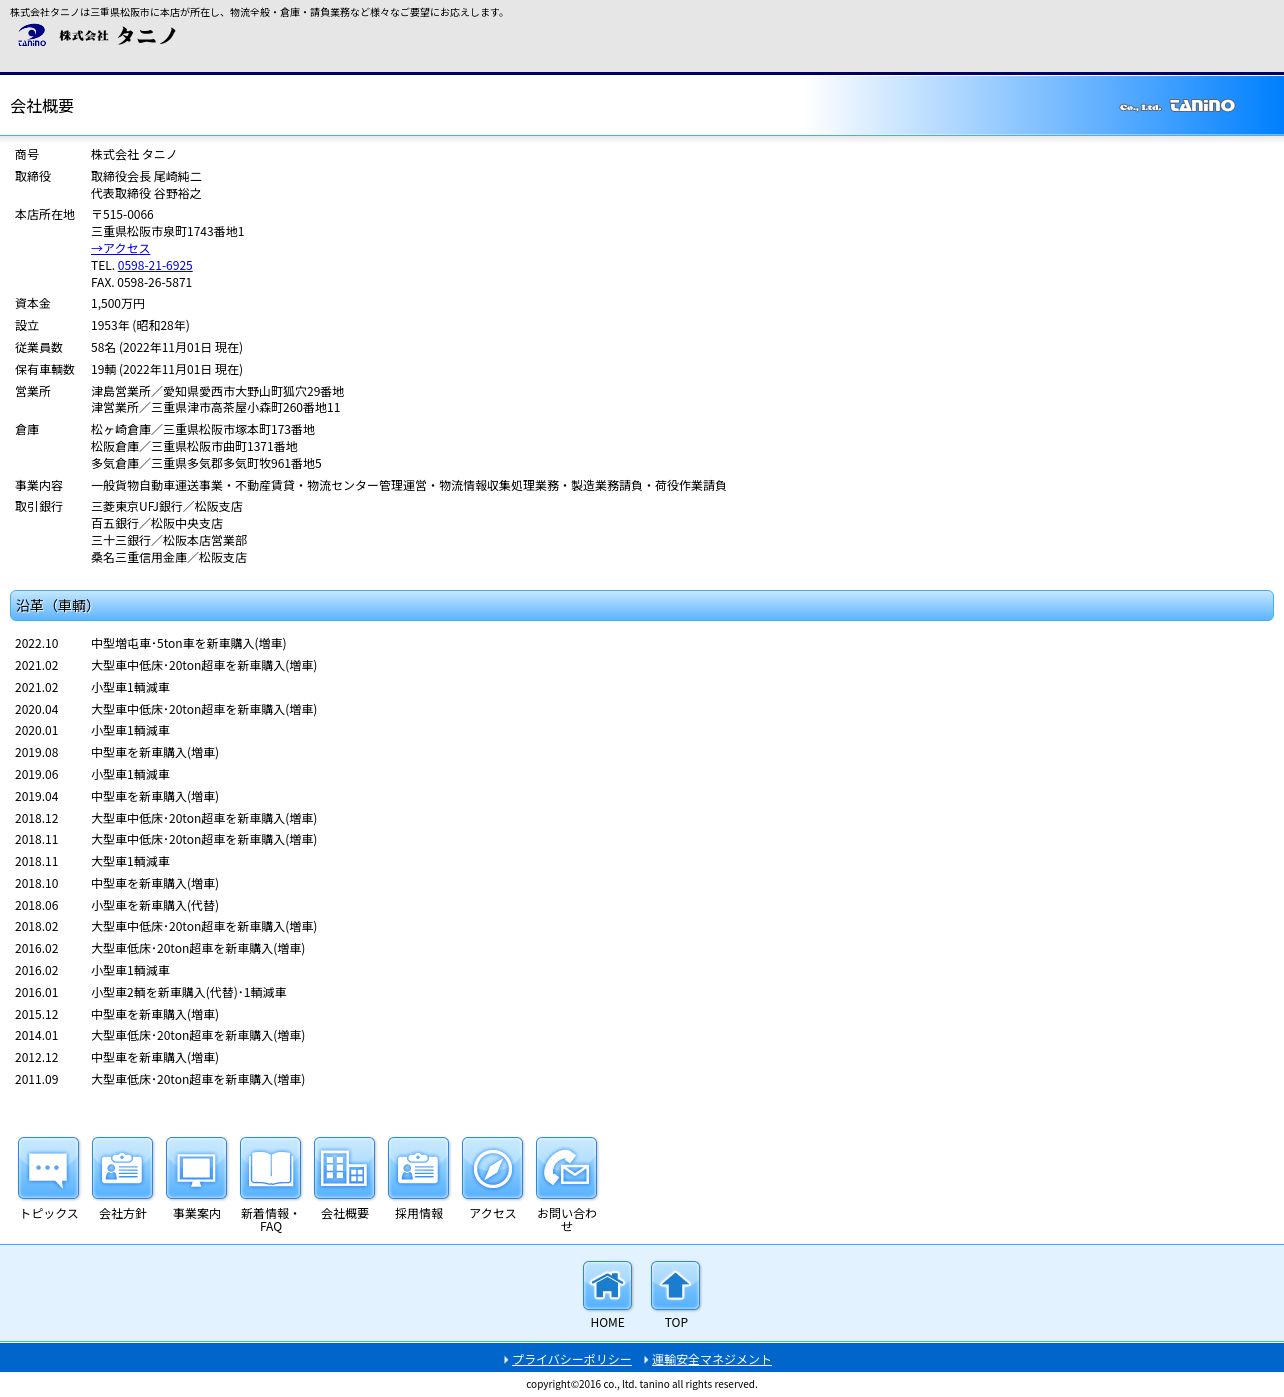The height and width of the screenshot is (1397, 1284).
Task: Click the 会社方針 ID card icon
Action: coord(122,1167)
